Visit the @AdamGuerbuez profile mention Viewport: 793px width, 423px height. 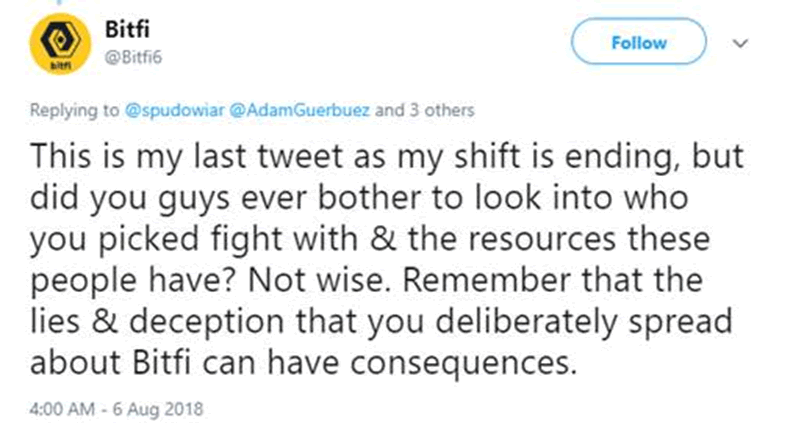pos(299,110)
